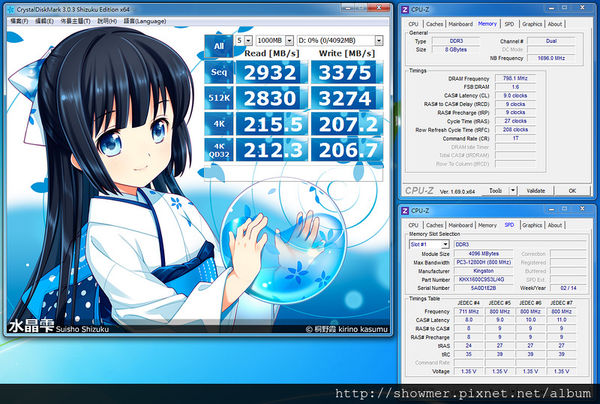Click the upper CPU-Z window title icon
The height and width of the screenshot is (404, 600).
[x=405, y=9]
